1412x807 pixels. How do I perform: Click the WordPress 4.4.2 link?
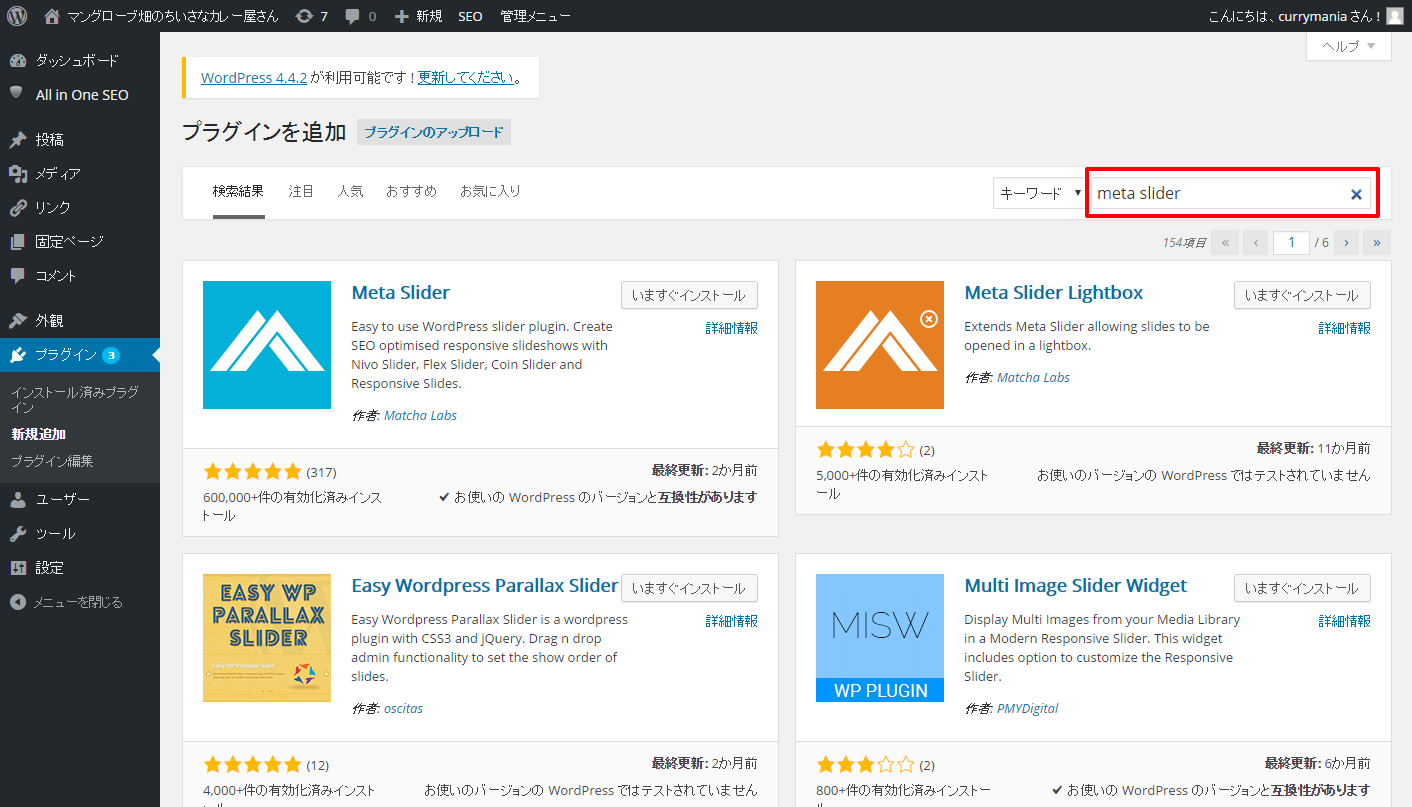click(254, 77)
